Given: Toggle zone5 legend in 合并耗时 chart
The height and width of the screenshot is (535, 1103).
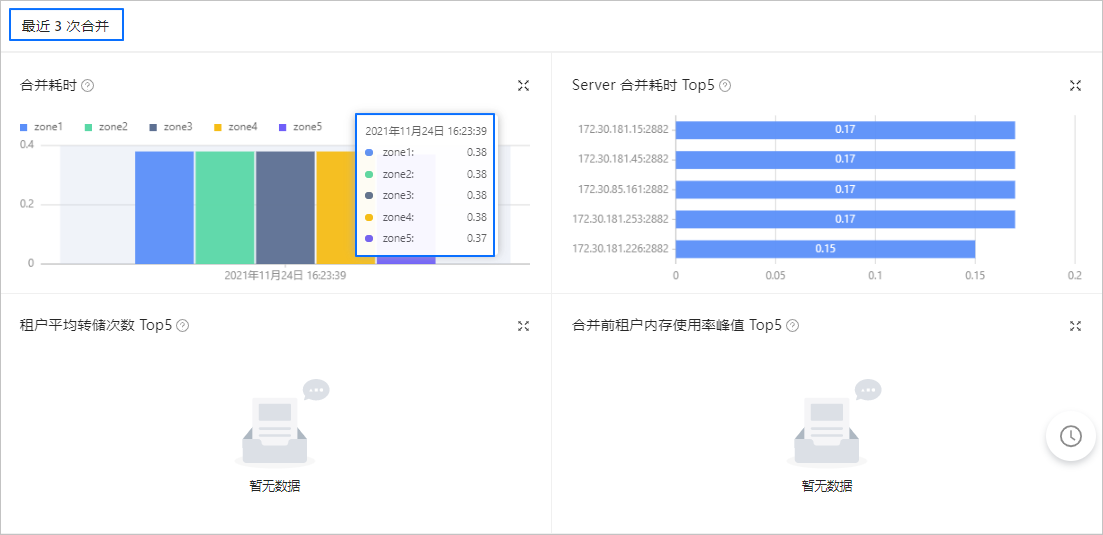Looking at the screenshot, I should 300,127.
